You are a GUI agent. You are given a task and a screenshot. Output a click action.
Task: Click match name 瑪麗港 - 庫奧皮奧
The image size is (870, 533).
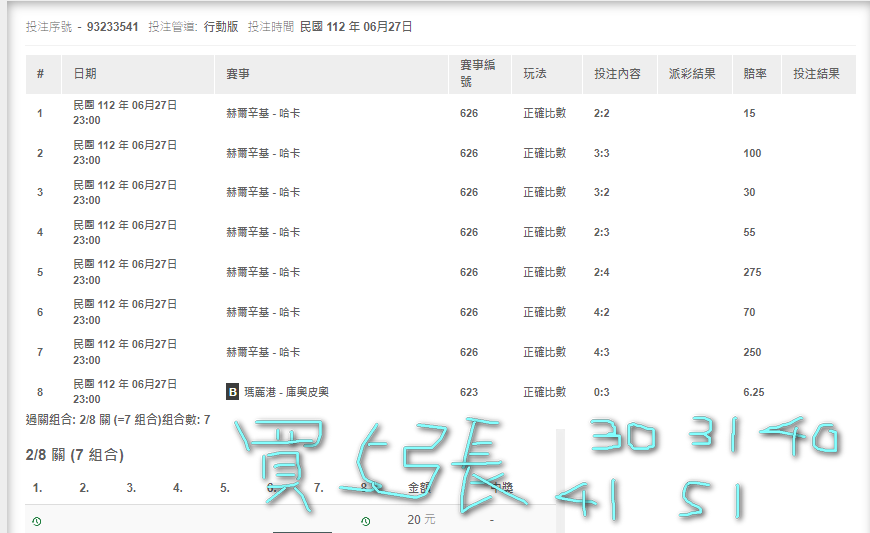pos(286,392)
